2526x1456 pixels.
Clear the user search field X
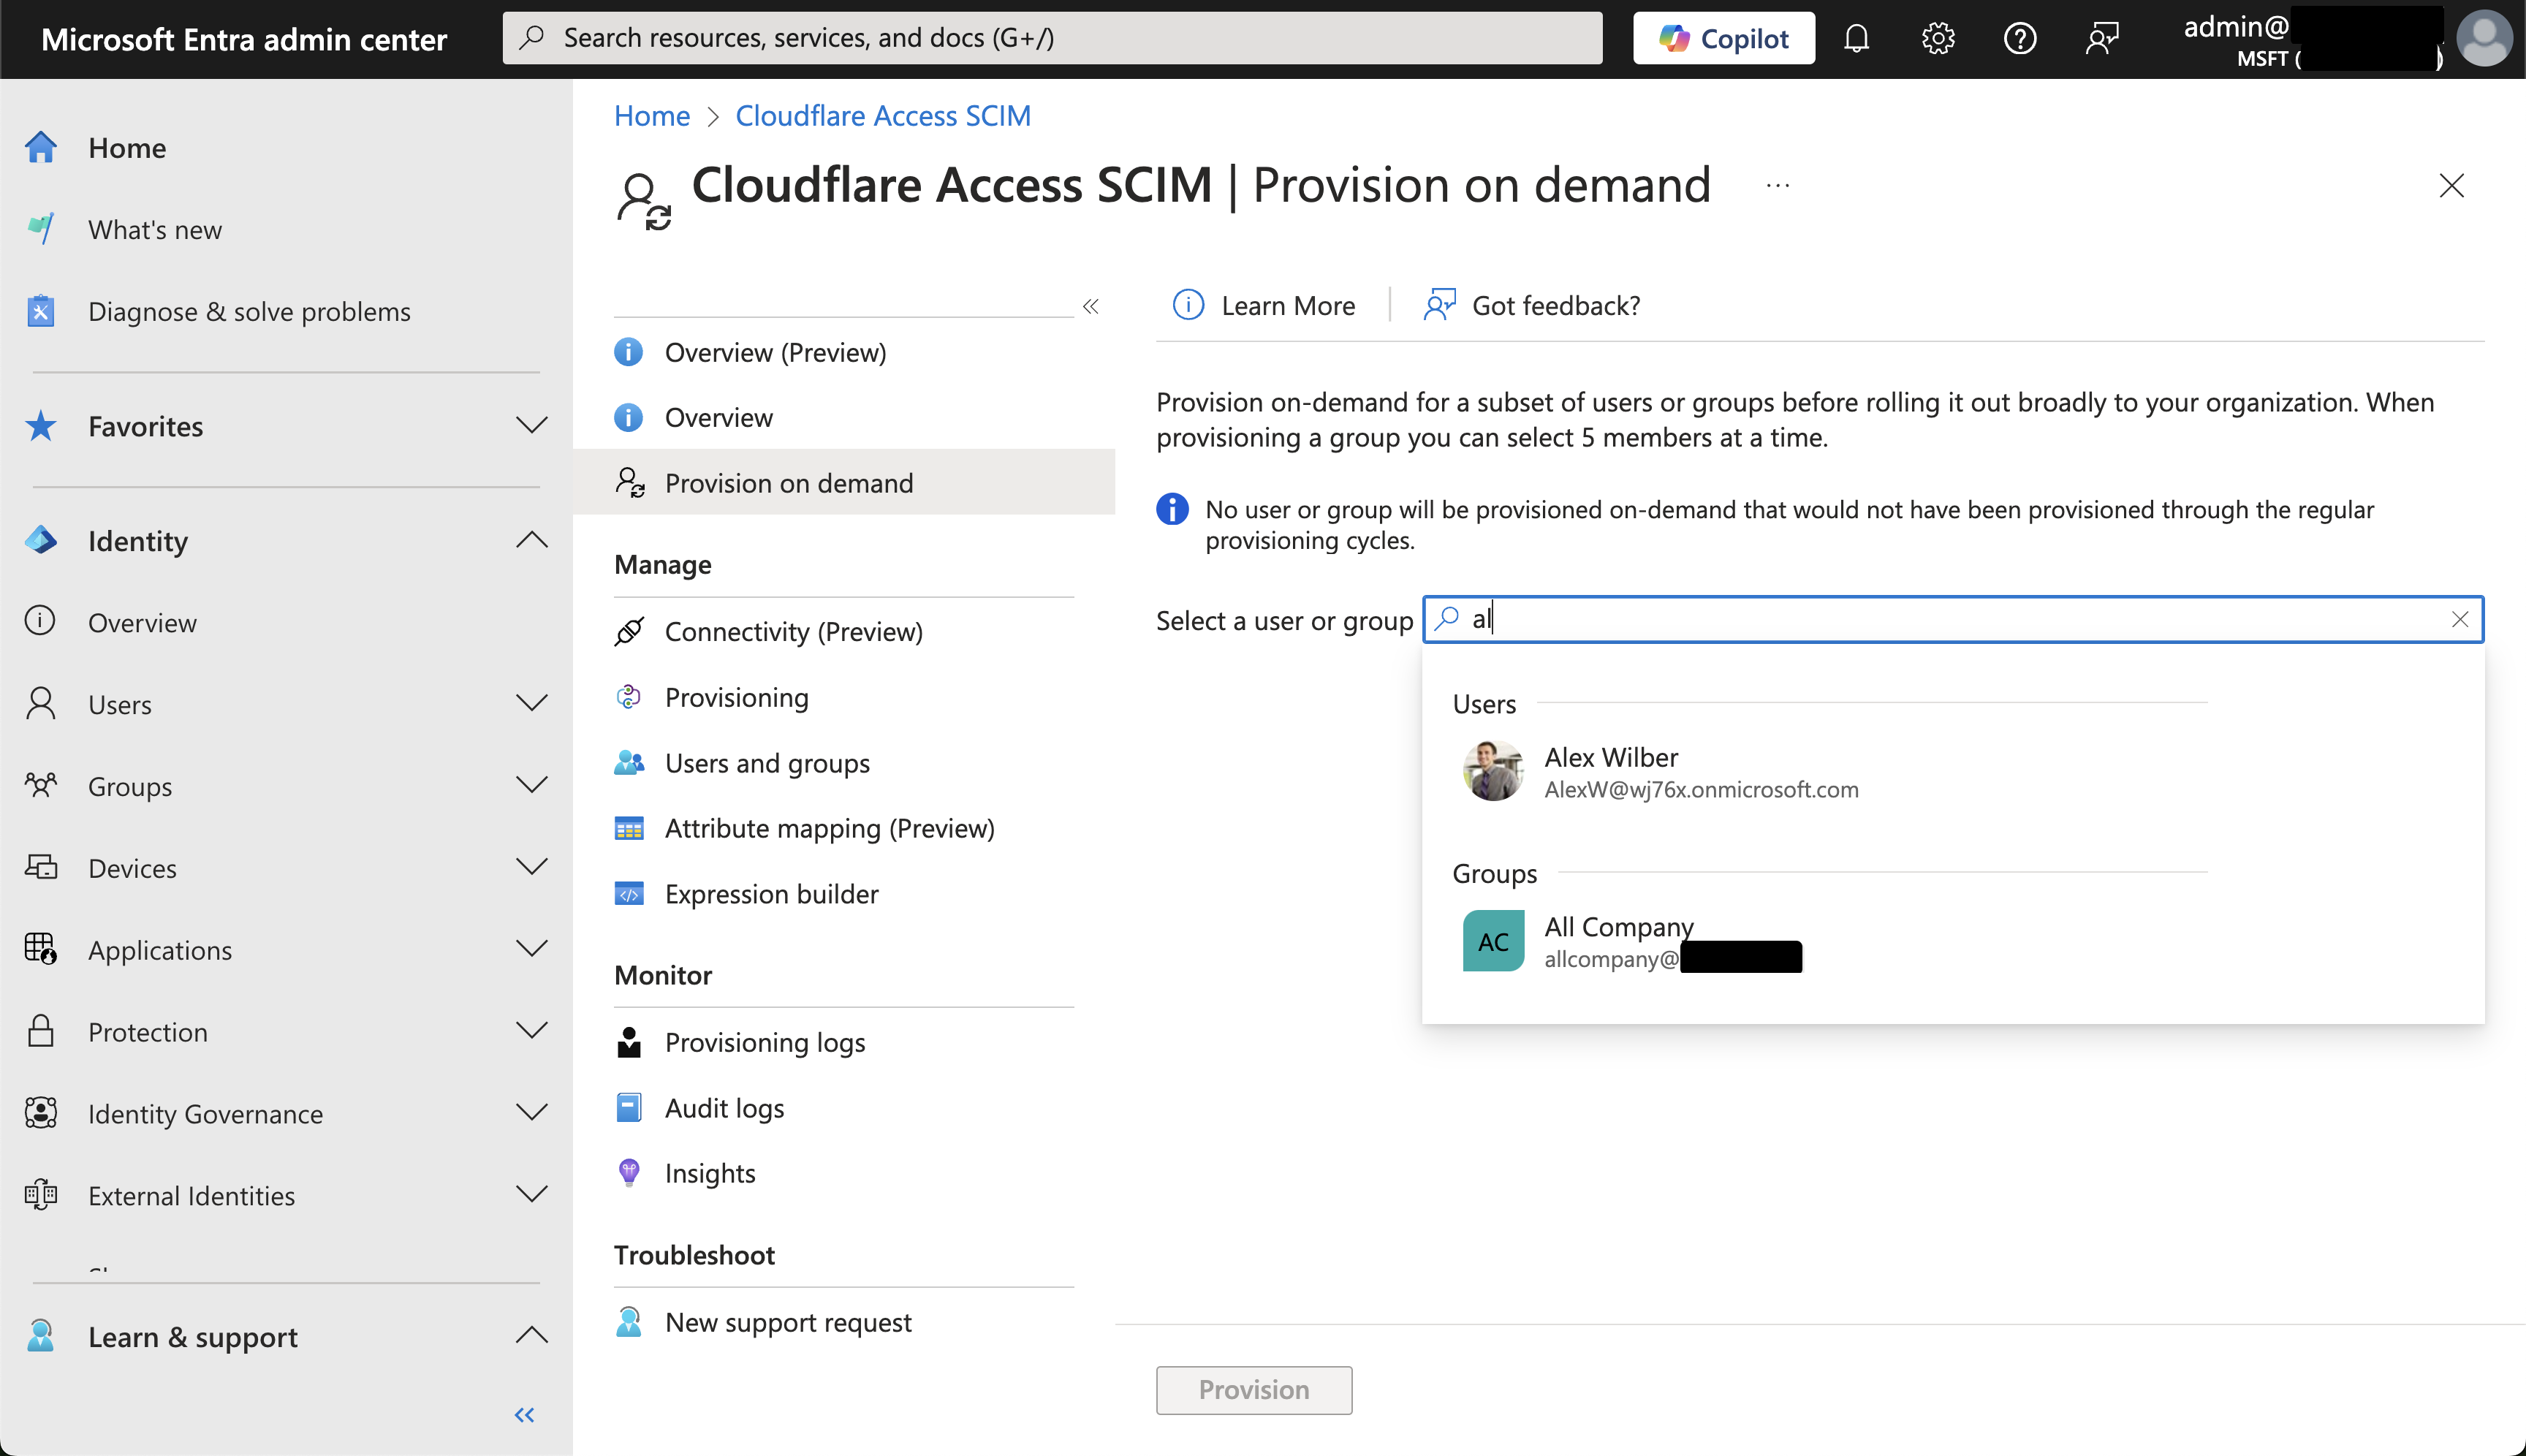point(2460,620)
